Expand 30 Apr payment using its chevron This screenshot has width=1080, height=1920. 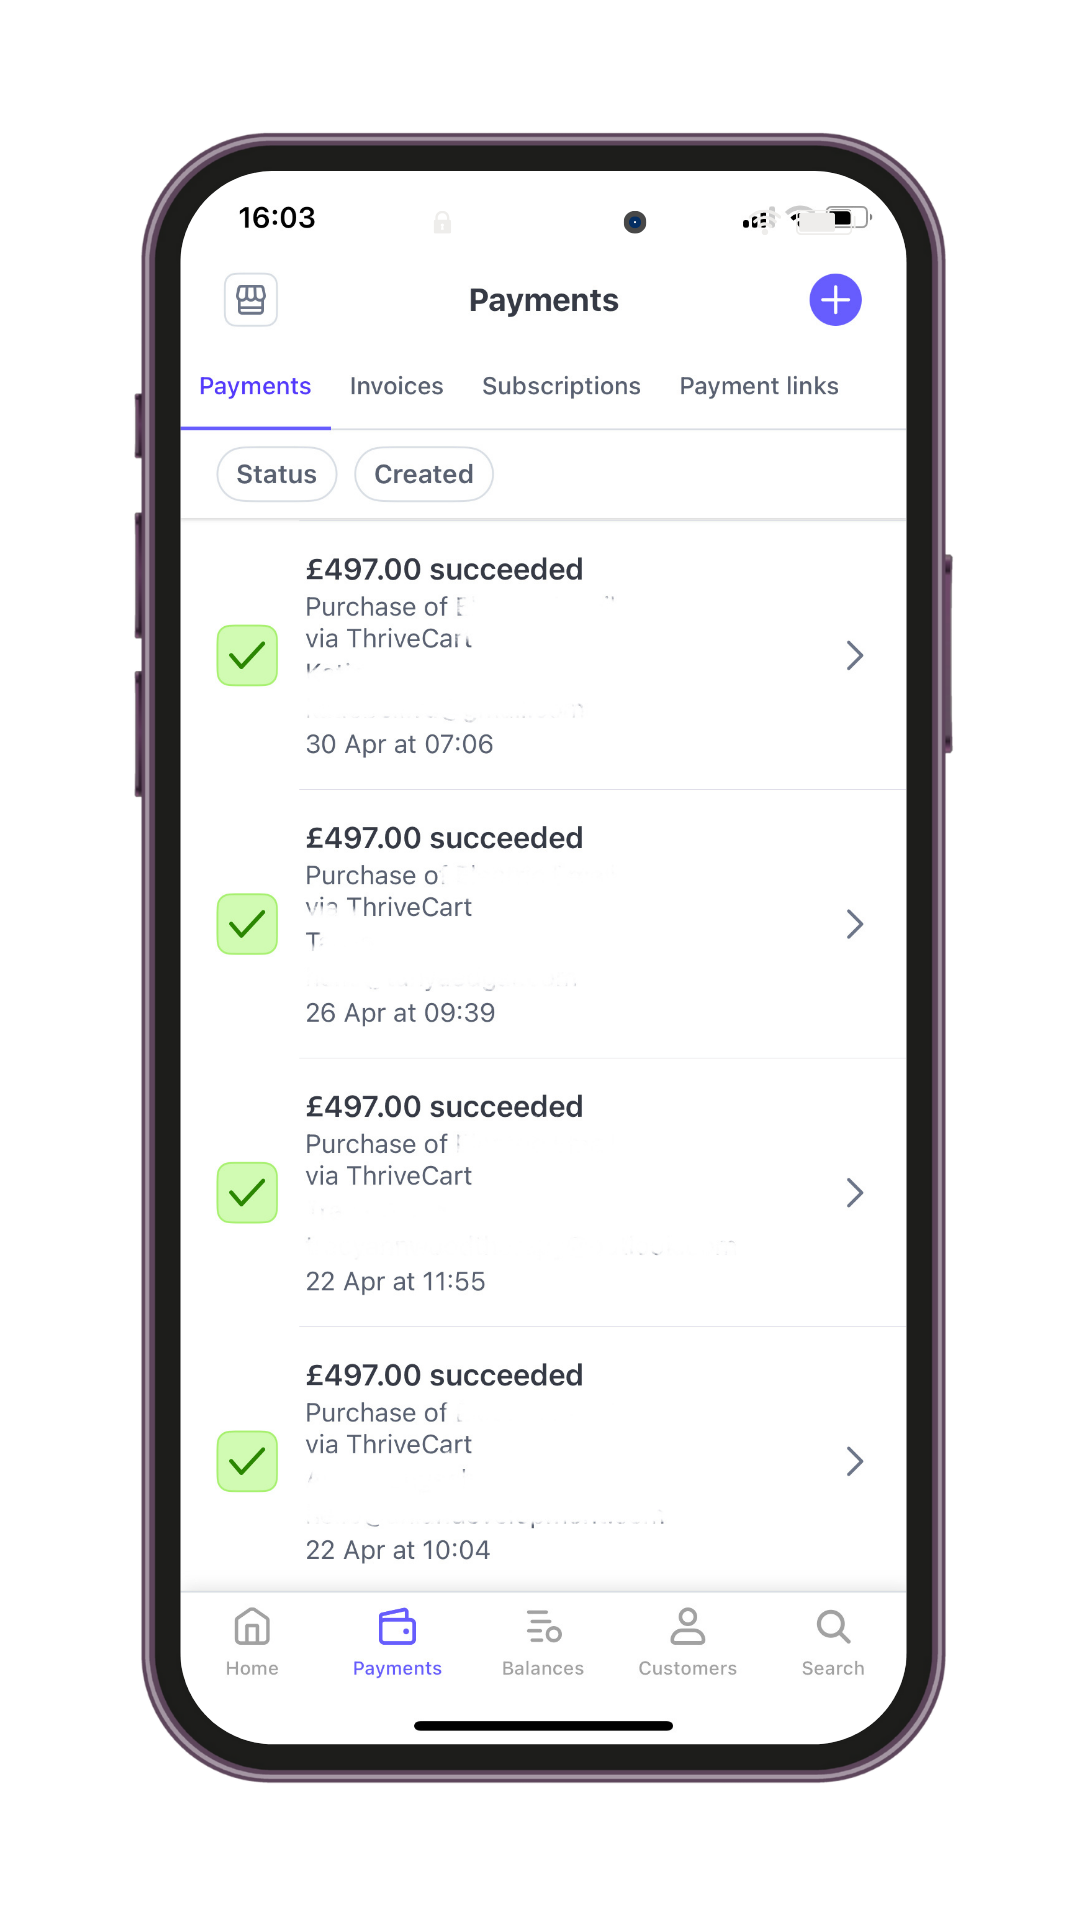point(855,655)
